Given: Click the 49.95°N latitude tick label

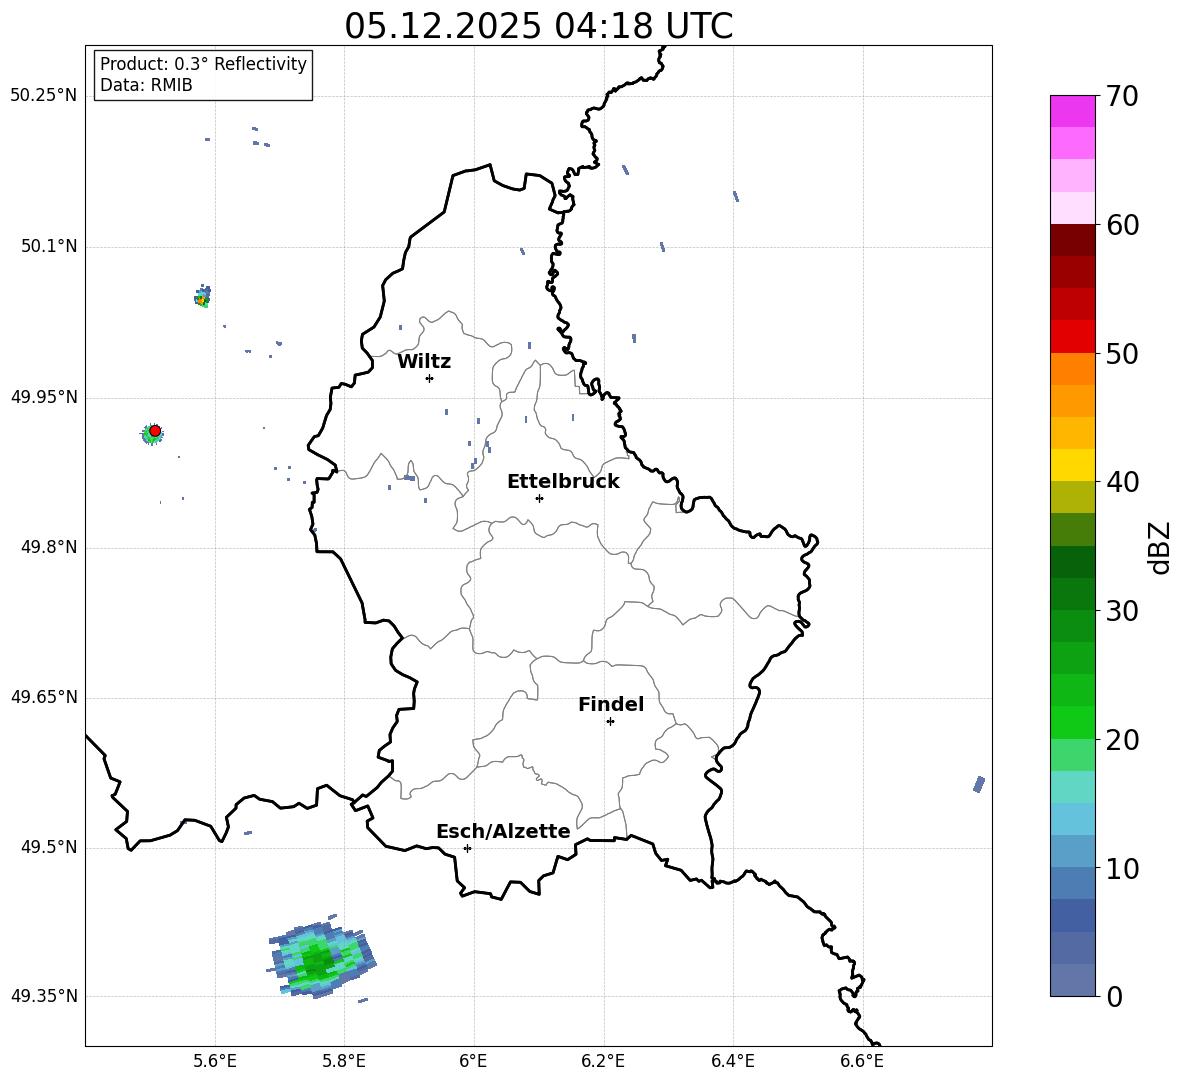Looking at the screenshot, I should [44, 397].
